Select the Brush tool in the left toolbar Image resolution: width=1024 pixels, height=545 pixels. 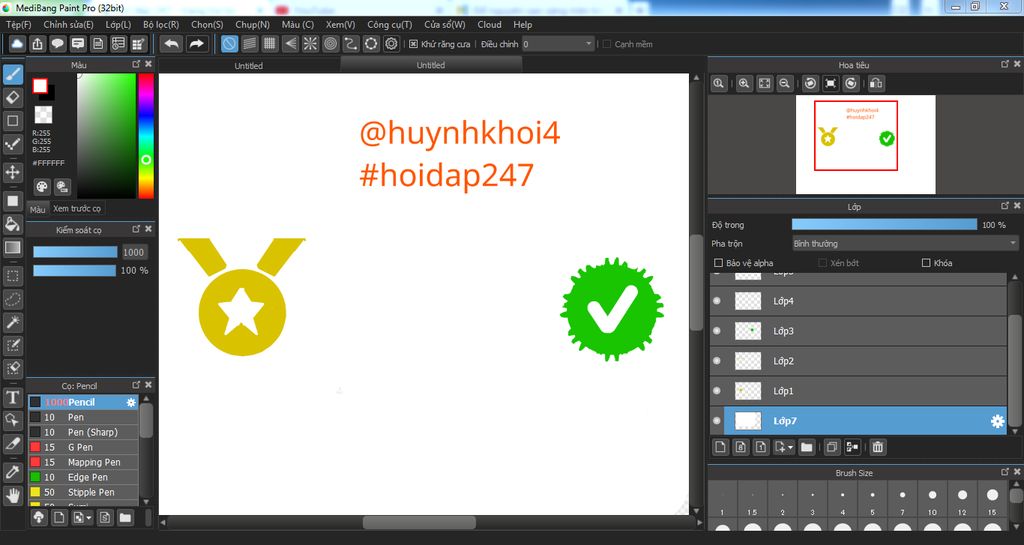click(x=12, y=74)
